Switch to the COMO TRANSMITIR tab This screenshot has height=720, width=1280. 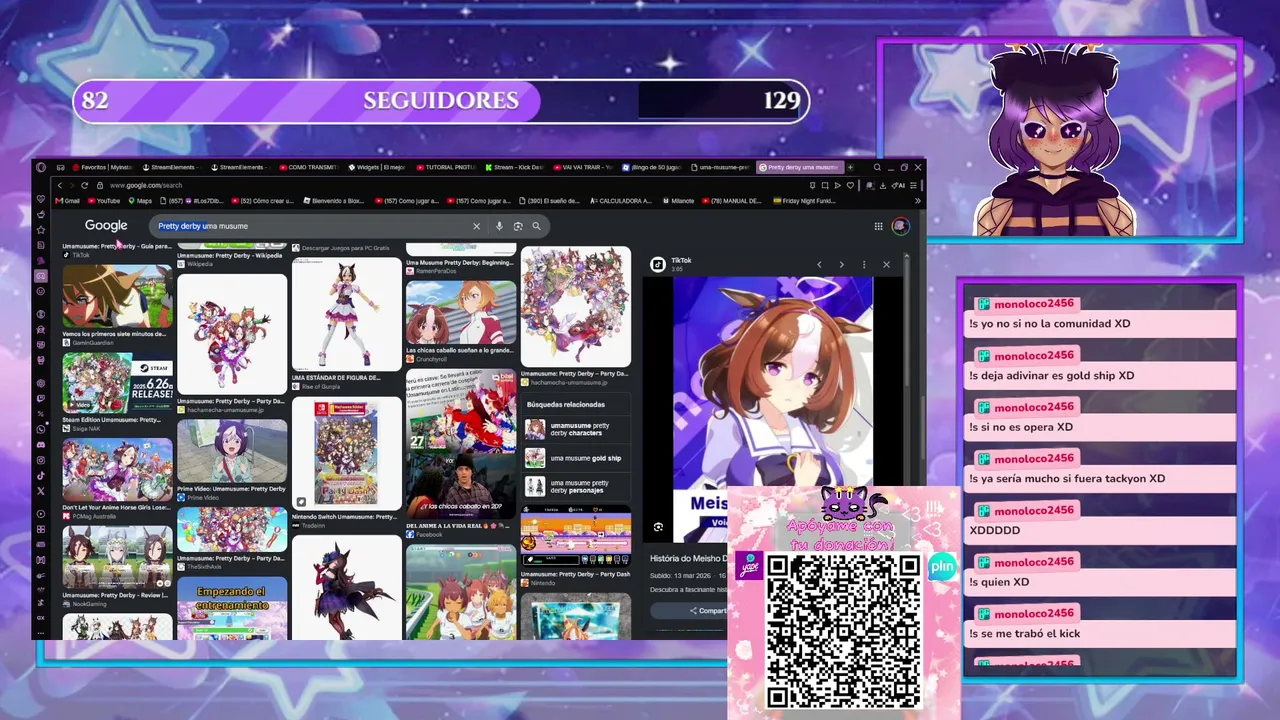point(309,167)
